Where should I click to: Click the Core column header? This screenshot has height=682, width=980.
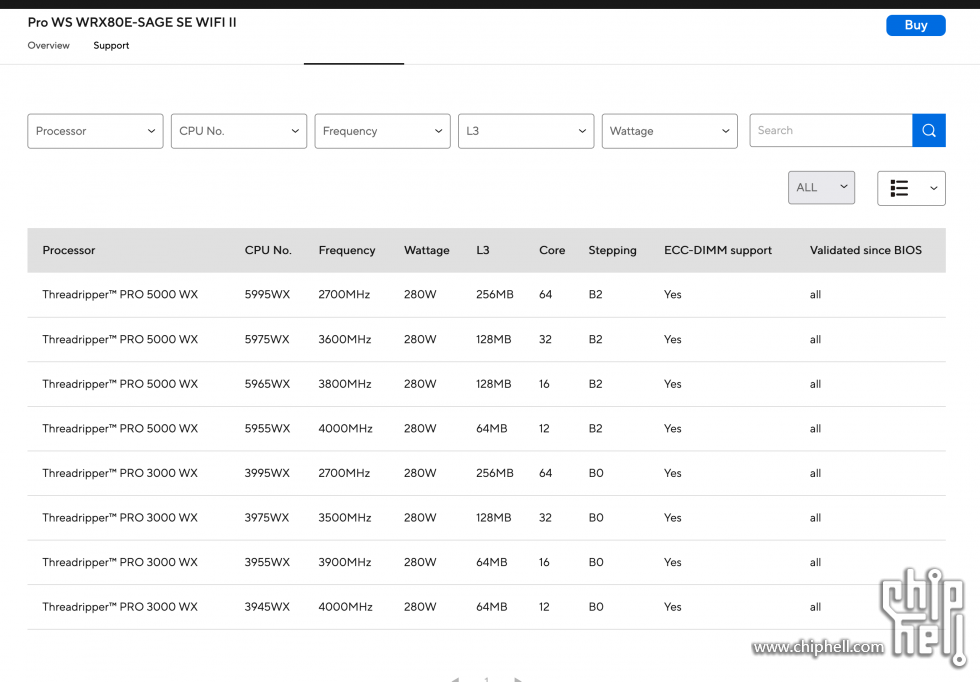[552, 250]
